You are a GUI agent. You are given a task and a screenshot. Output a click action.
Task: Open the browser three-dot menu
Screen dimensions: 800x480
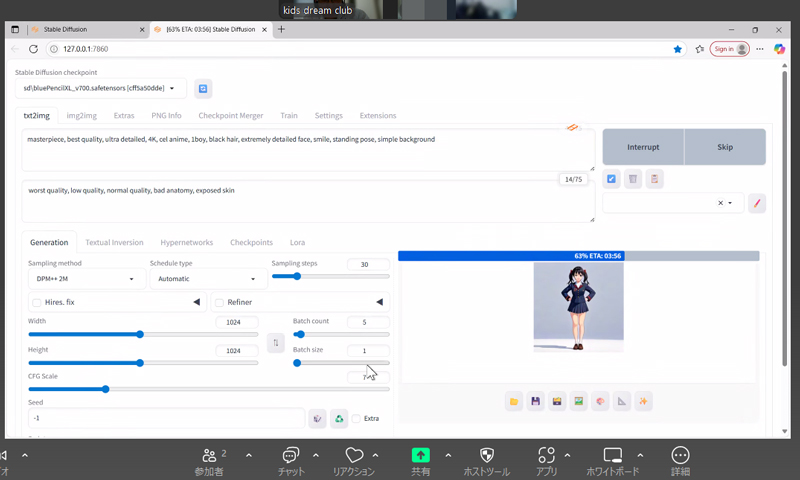click(x=760, y=49)
